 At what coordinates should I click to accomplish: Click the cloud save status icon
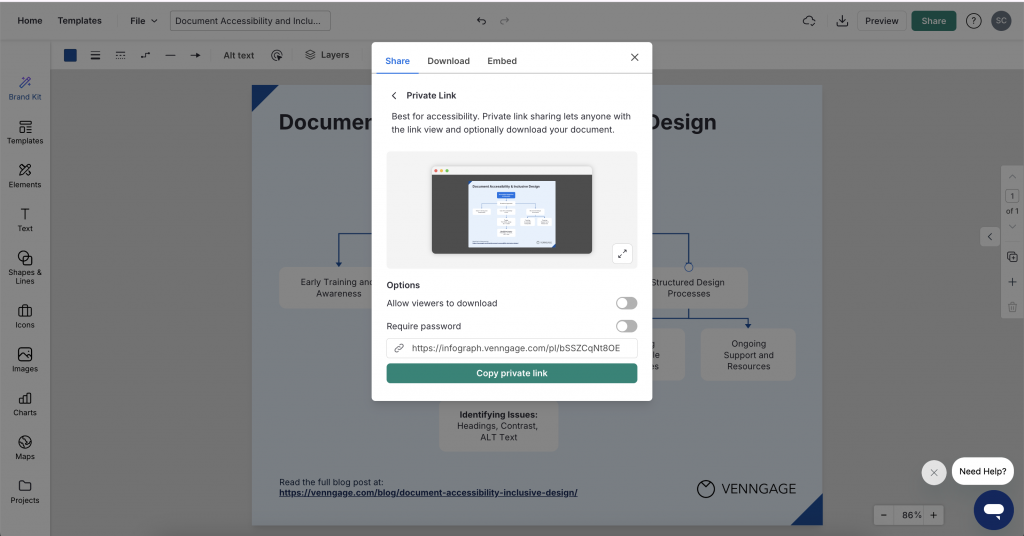click(808, 21)
